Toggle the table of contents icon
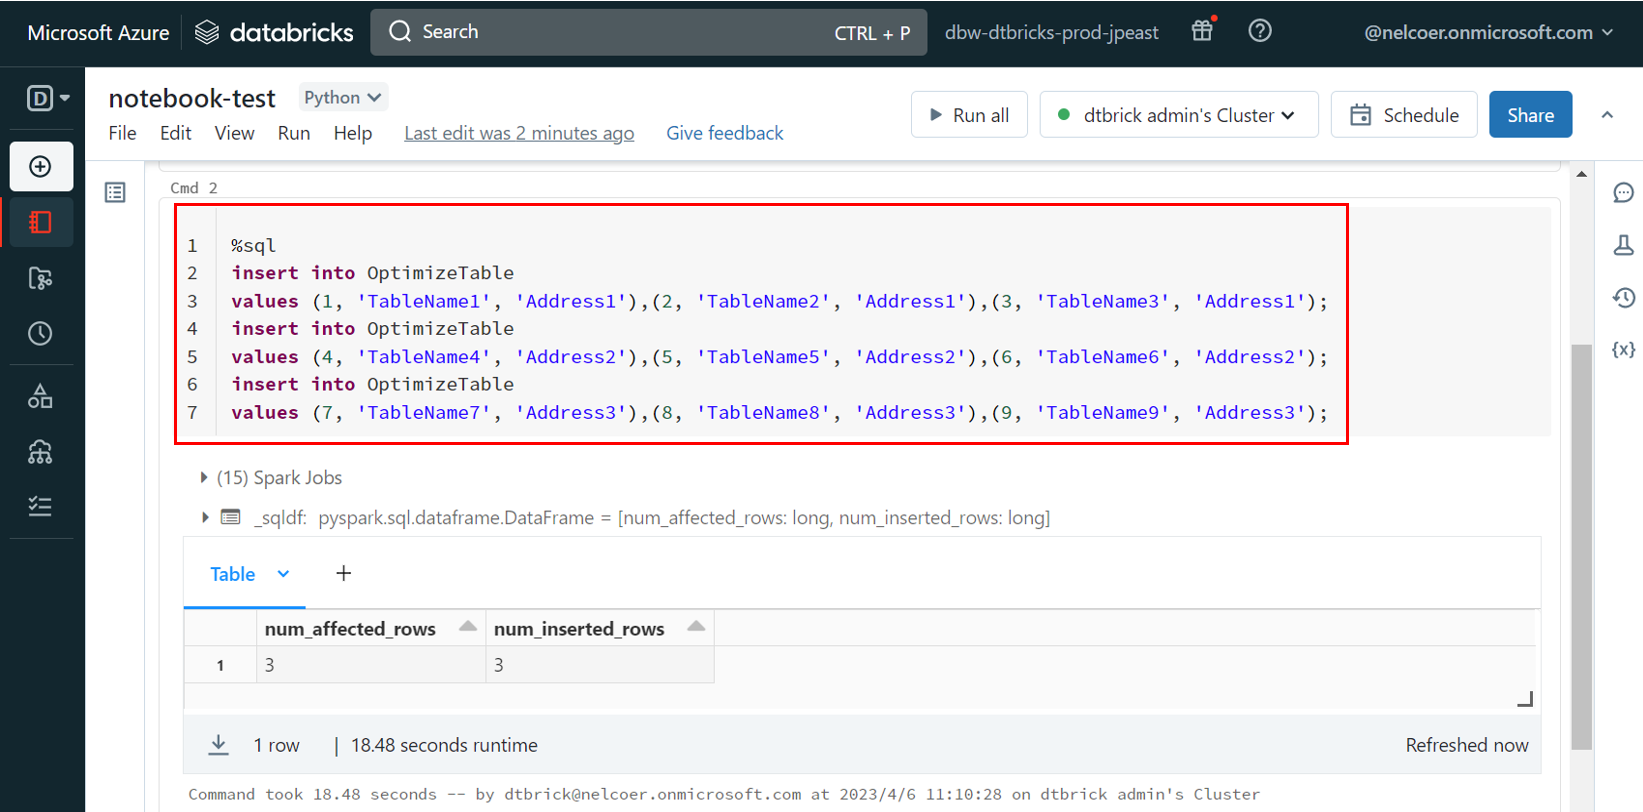The image size is (1643, 812). tap(115, 192)
